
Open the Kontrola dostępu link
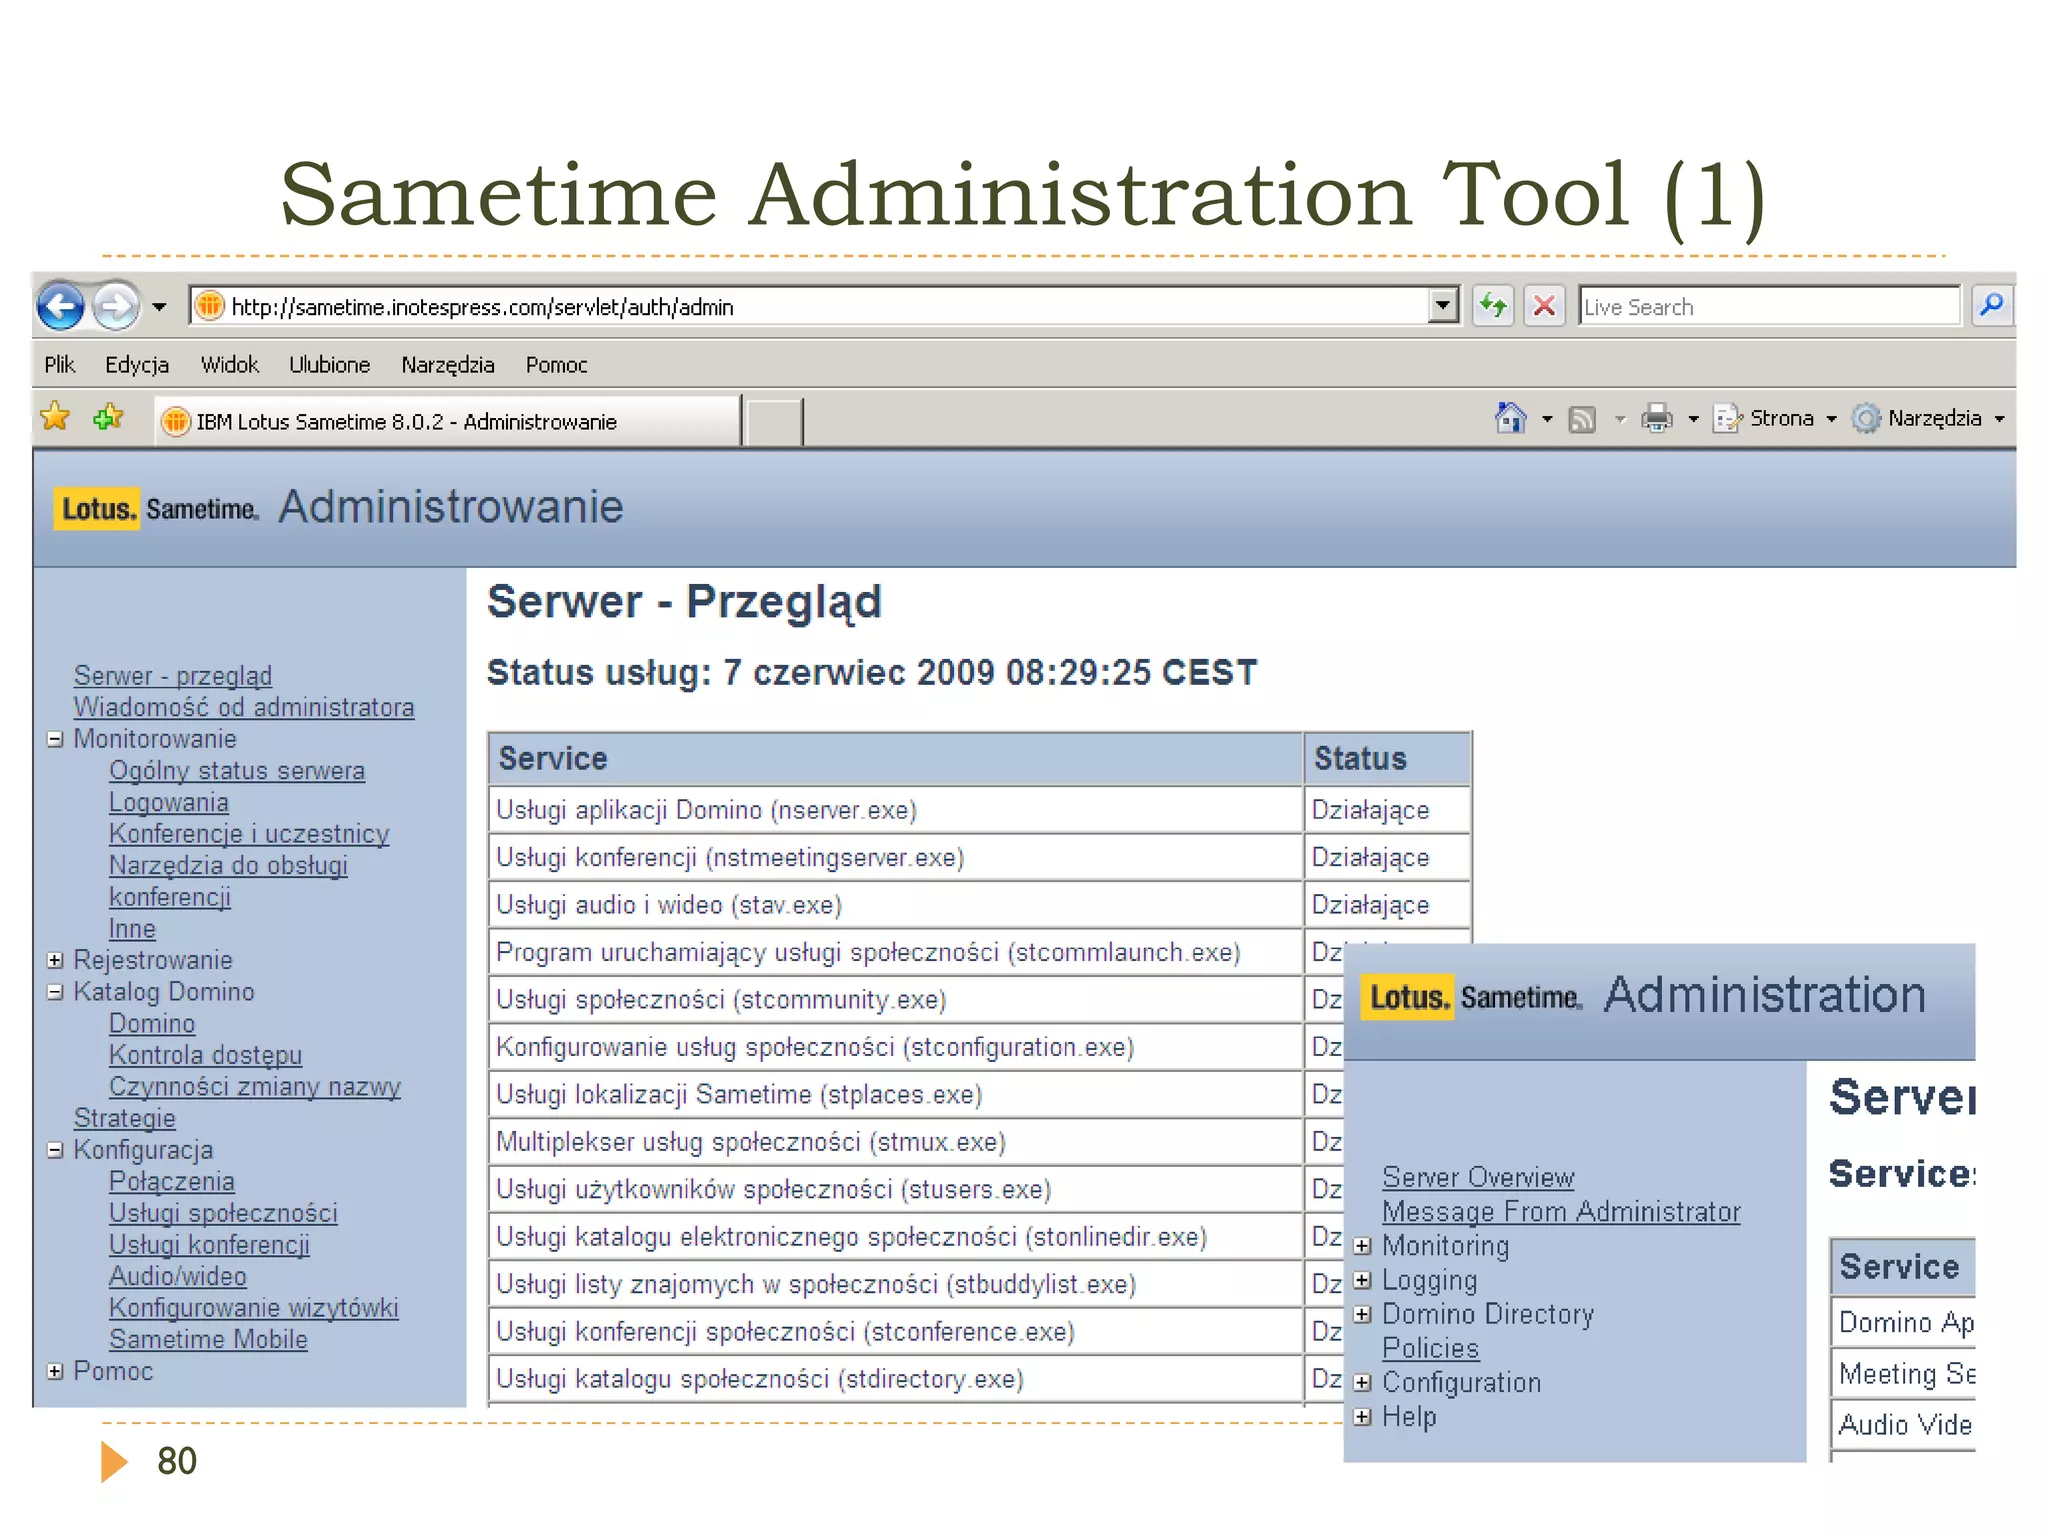205,1055
